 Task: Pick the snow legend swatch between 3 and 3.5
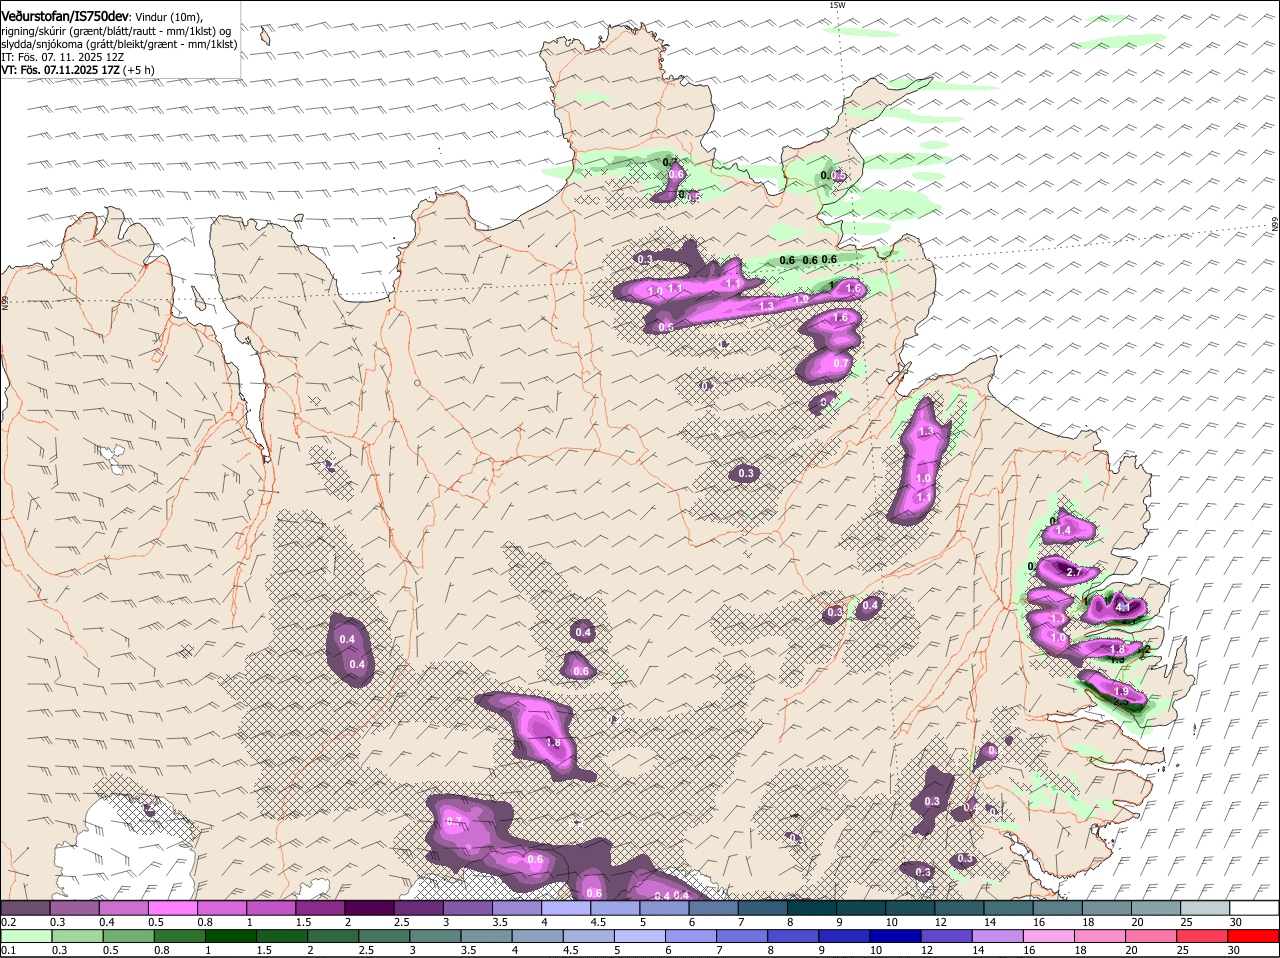tap(467, 908)
